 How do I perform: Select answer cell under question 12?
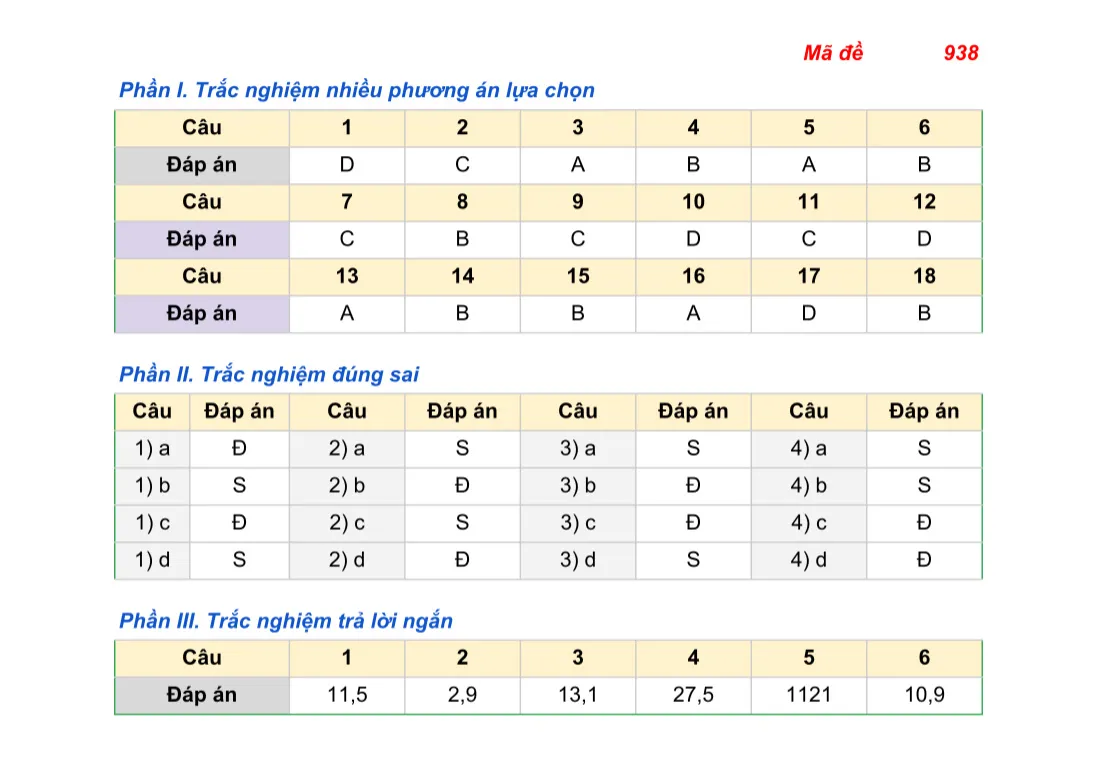click(x=924, y=239)
